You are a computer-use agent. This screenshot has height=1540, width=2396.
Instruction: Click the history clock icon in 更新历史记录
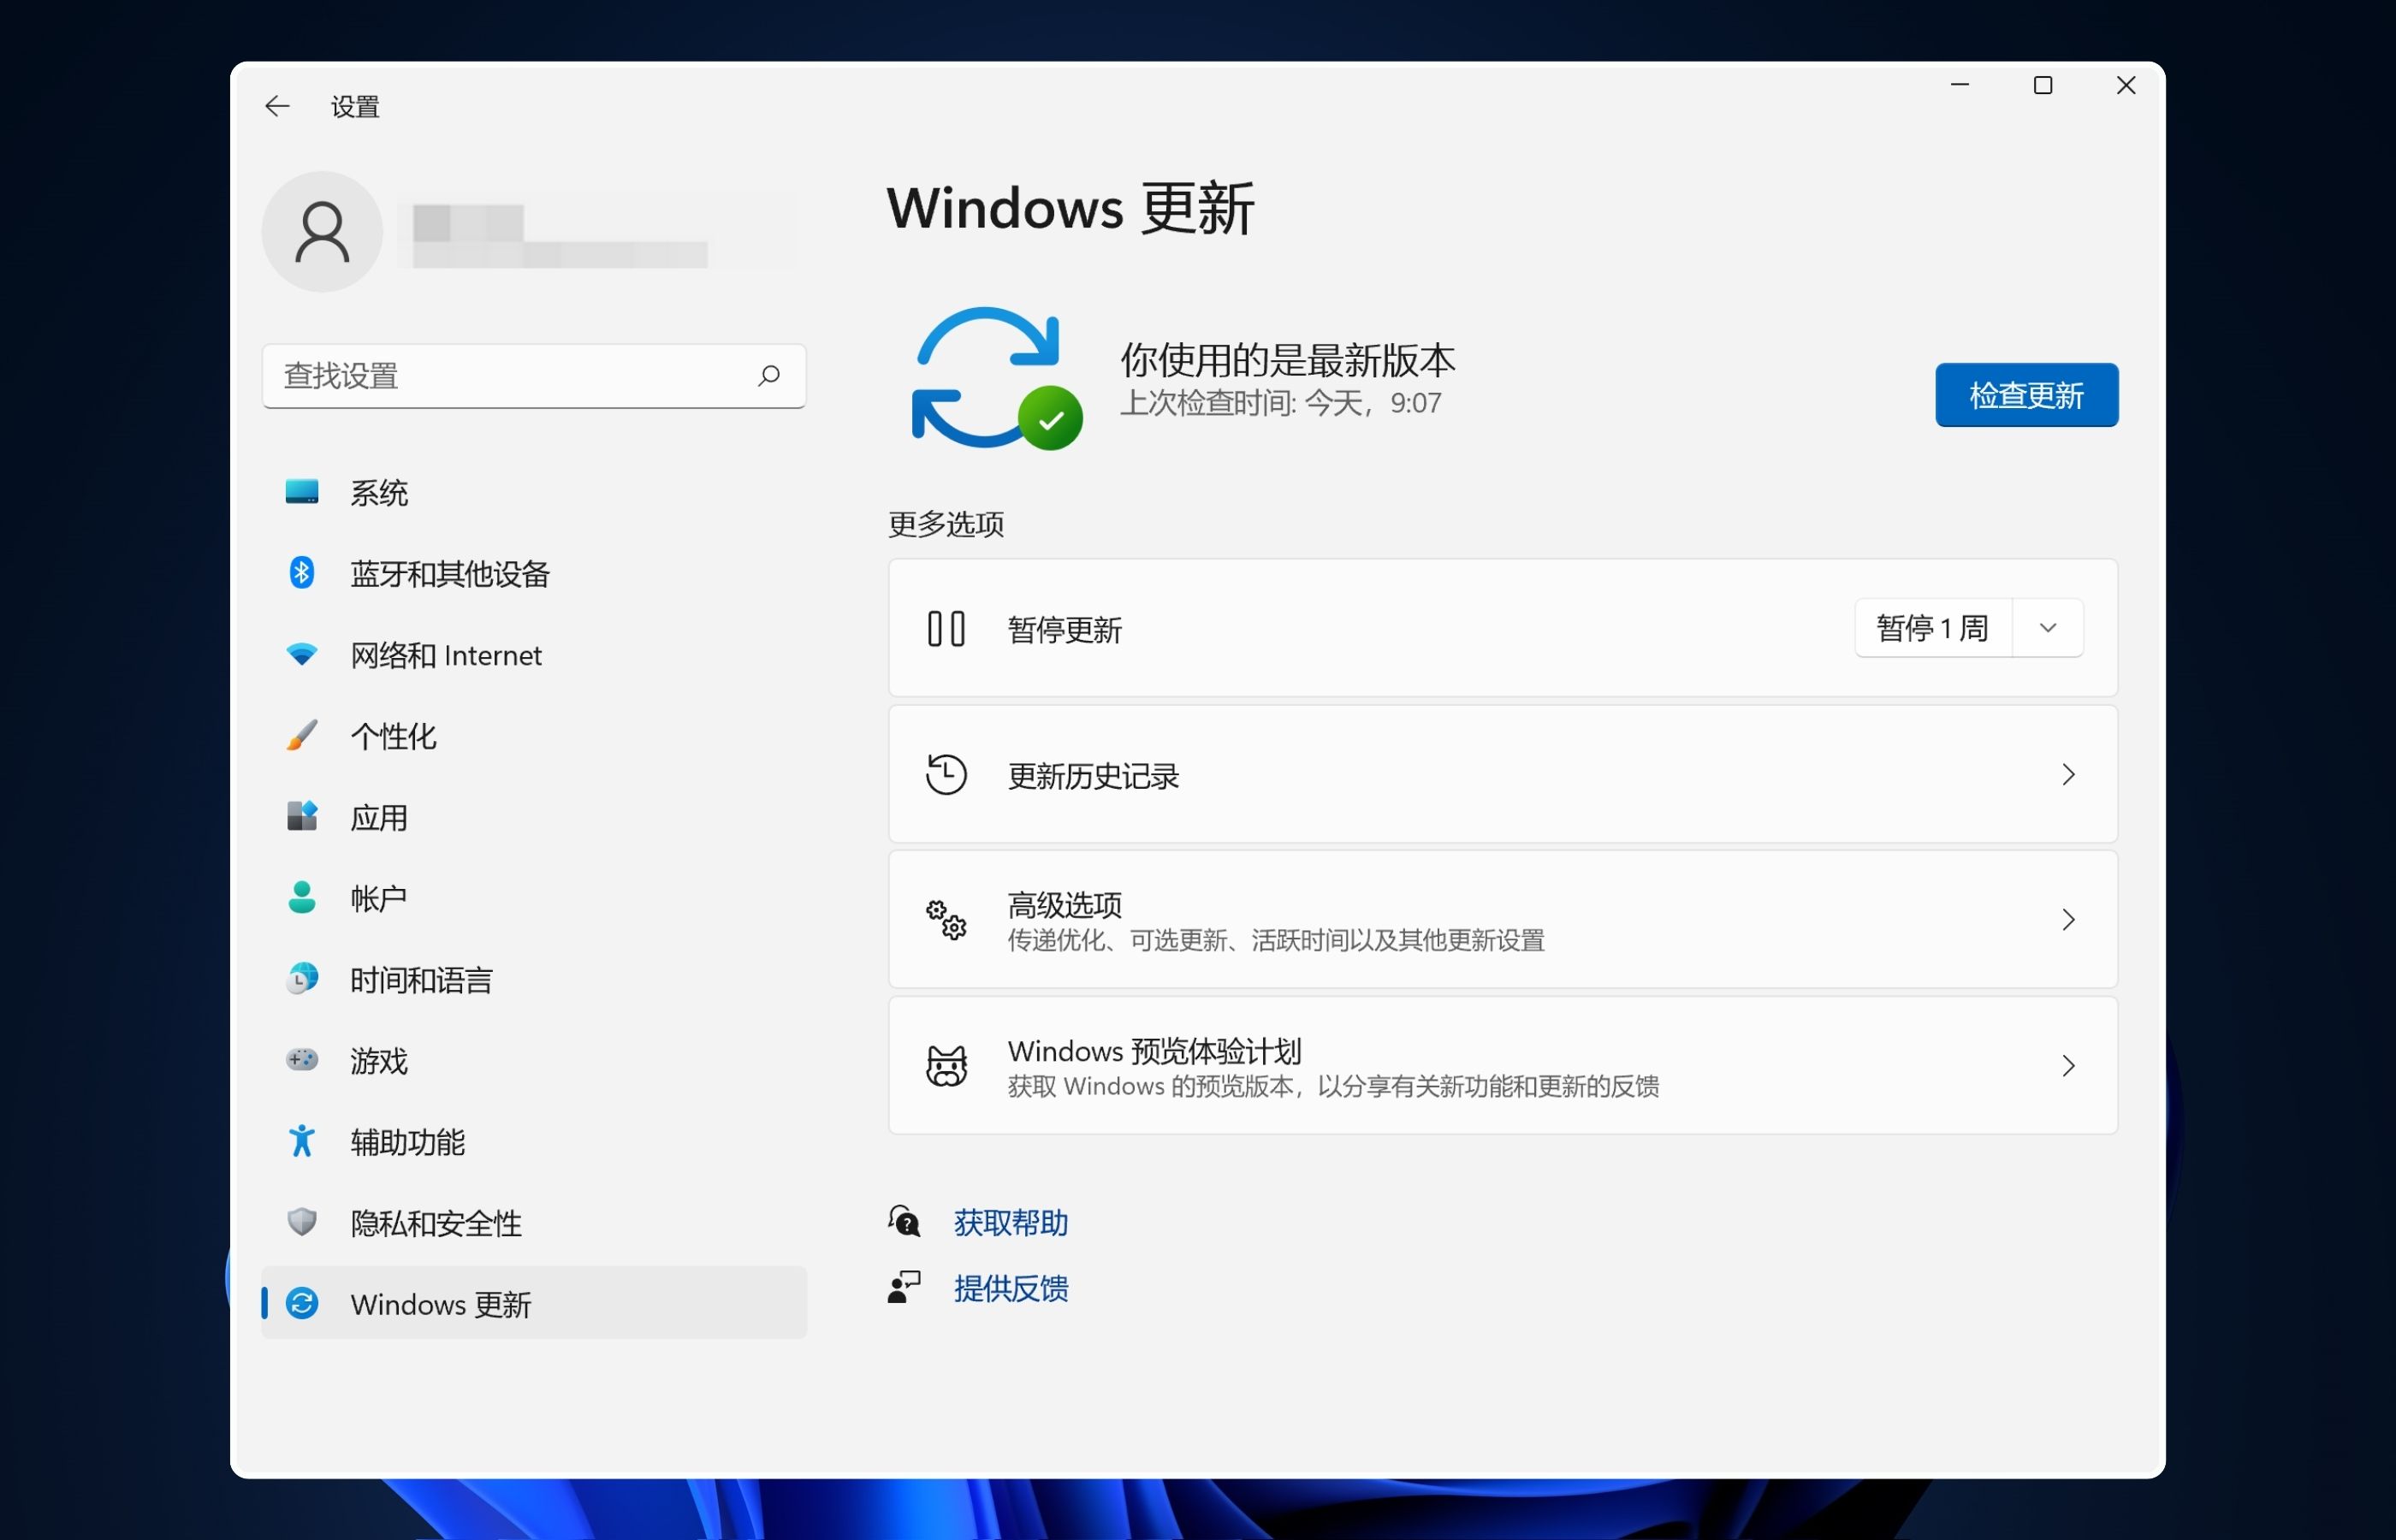click(x=945, y=775)
